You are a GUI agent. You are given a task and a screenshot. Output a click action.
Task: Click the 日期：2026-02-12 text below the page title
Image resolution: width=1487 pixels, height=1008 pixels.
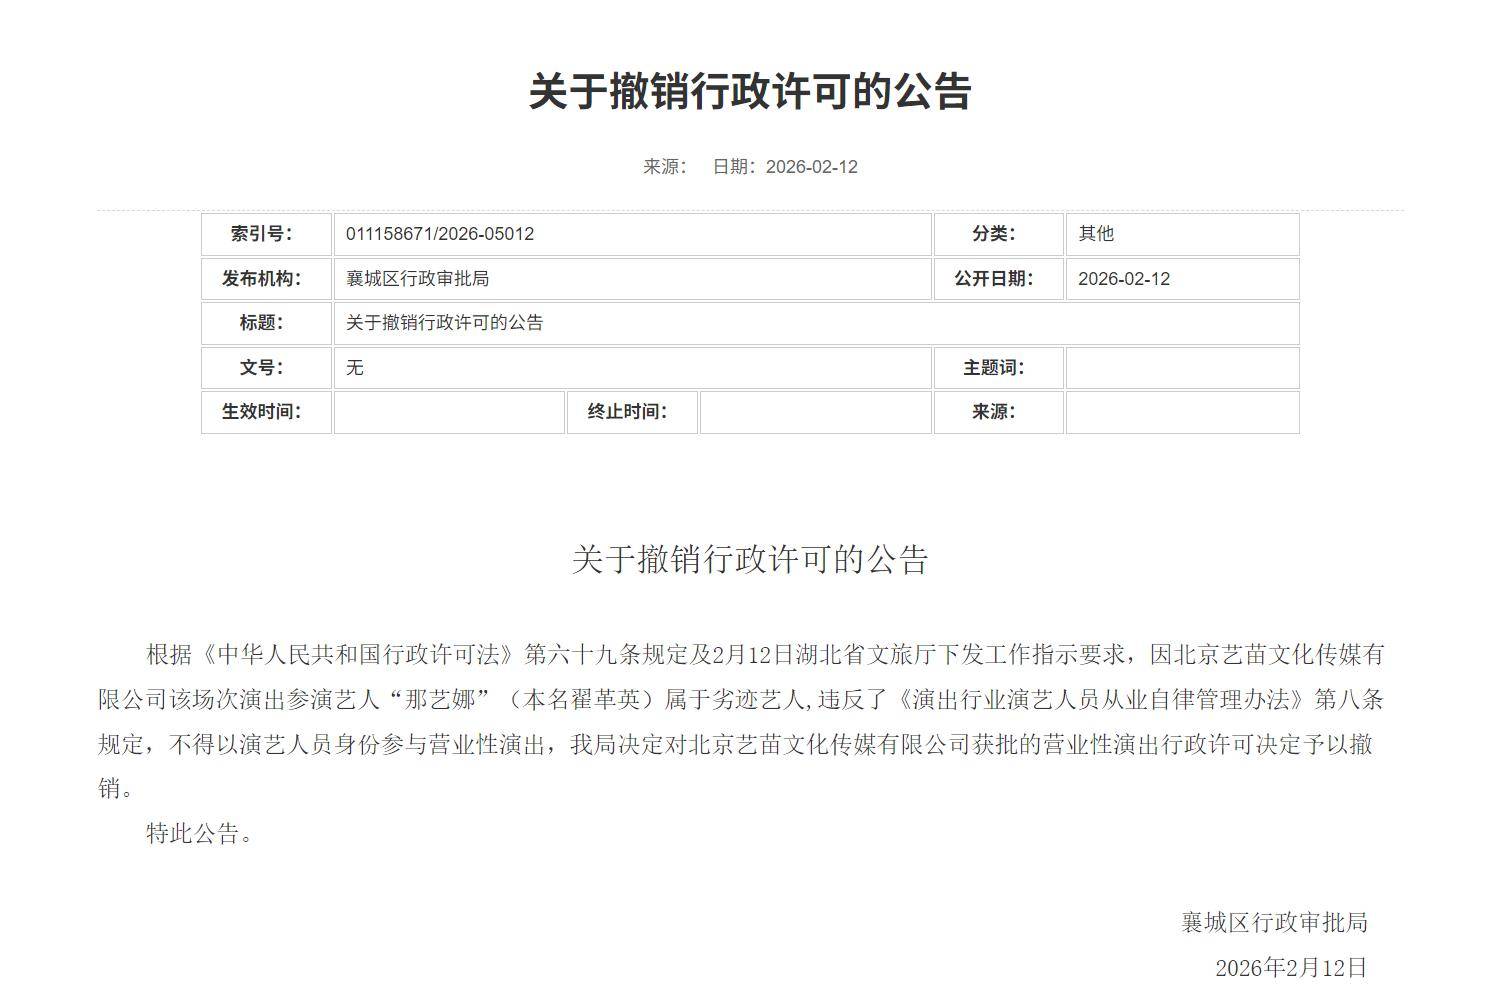pyautogui.click(x=785, y=167)
